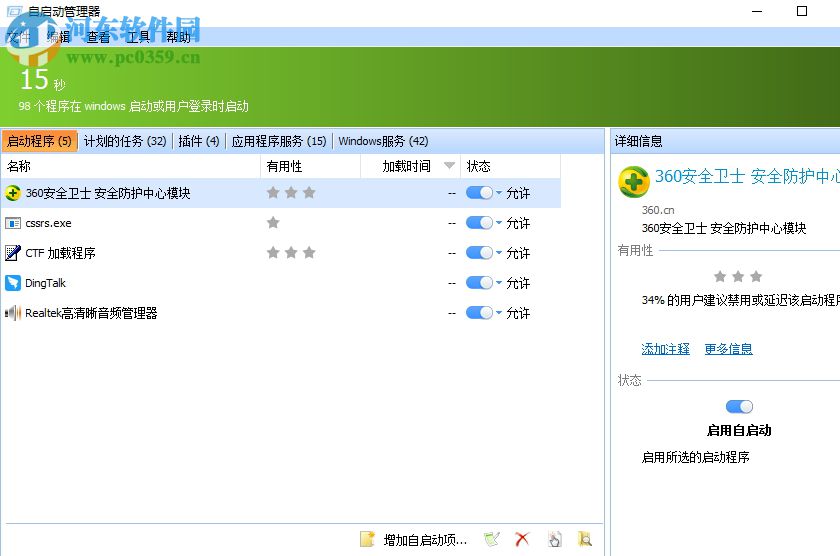The width and height of the screenshot is (840, 556).
Task: Click the run-now hand icon
Action: [x=555, y=539]
